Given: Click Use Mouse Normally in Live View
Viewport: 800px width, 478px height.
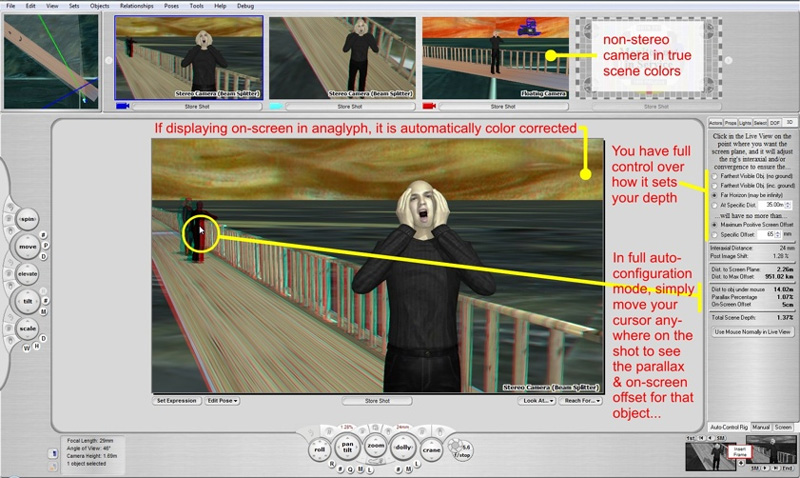Looking at the screenshot, I should 752,332.
